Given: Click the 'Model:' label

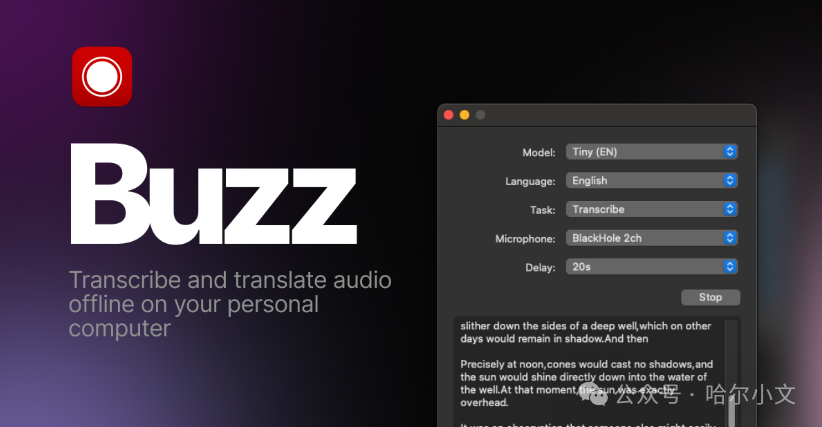Looking at the screenshot, I should 539,152.
